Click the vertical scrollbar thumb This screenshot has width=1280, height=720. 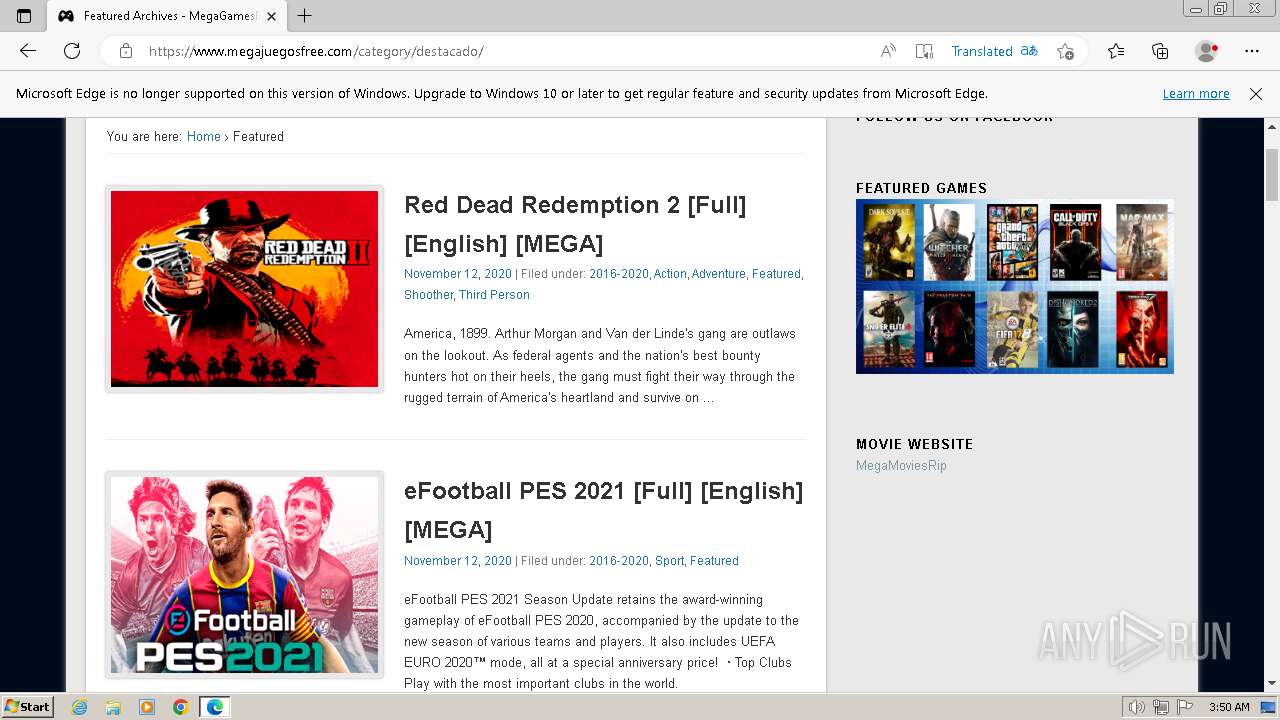1272,175
